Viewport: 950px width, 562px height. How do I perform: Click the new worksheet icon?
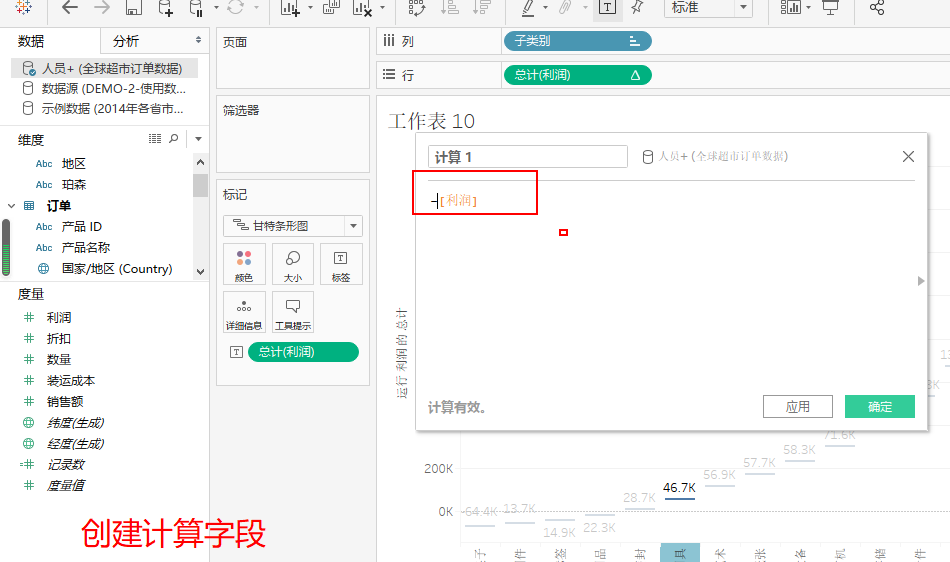[x=291, y=8]
